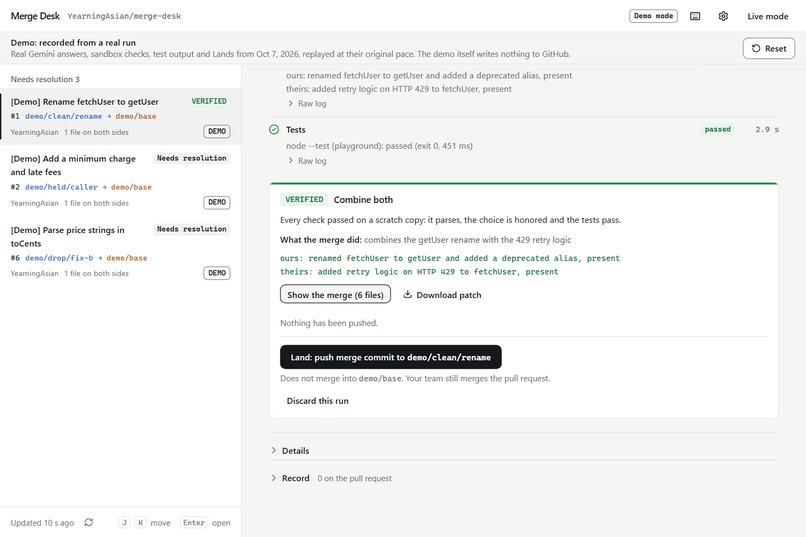The height and width of the screenshot is (537, 806).
Task: Click the Combine both heading
Action: [x=363, y=199]
